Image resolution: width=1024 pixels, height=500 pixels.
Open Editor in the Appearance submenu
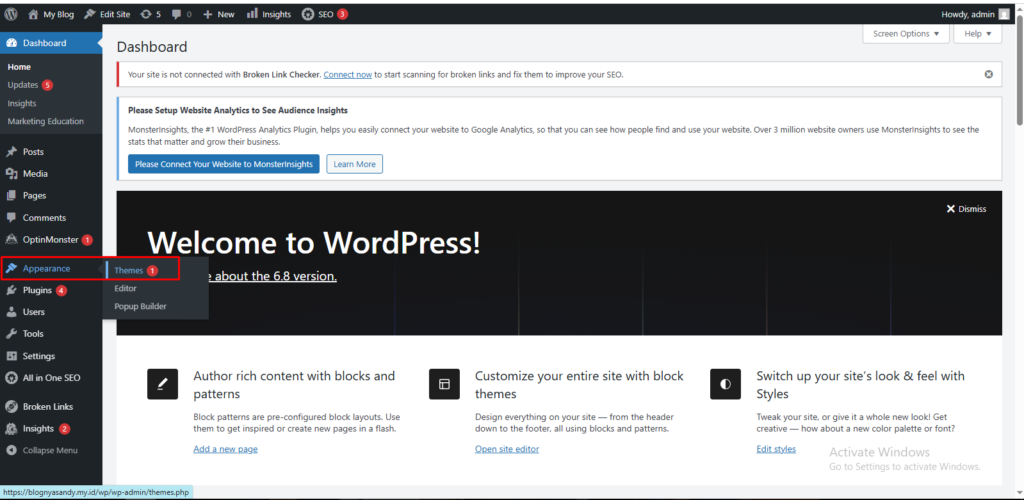(125, 288)
